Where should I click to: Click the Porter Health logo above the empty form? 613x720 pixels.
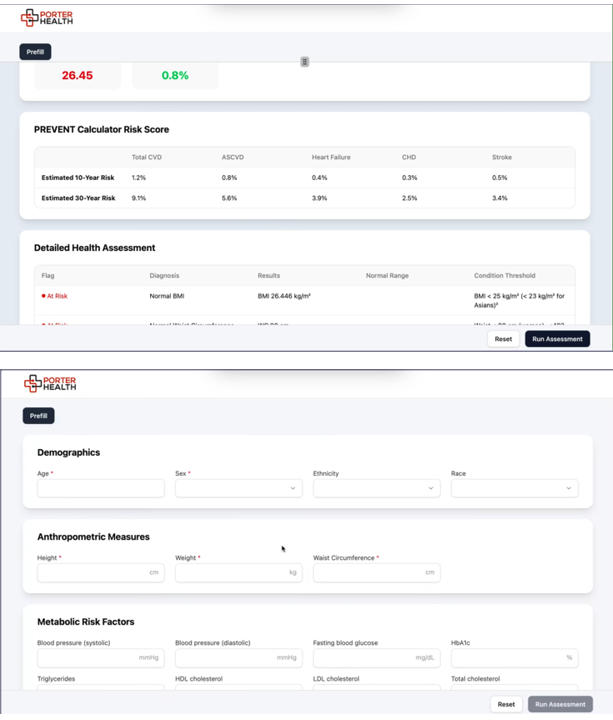pyautogui.click(x=50, y=382)
